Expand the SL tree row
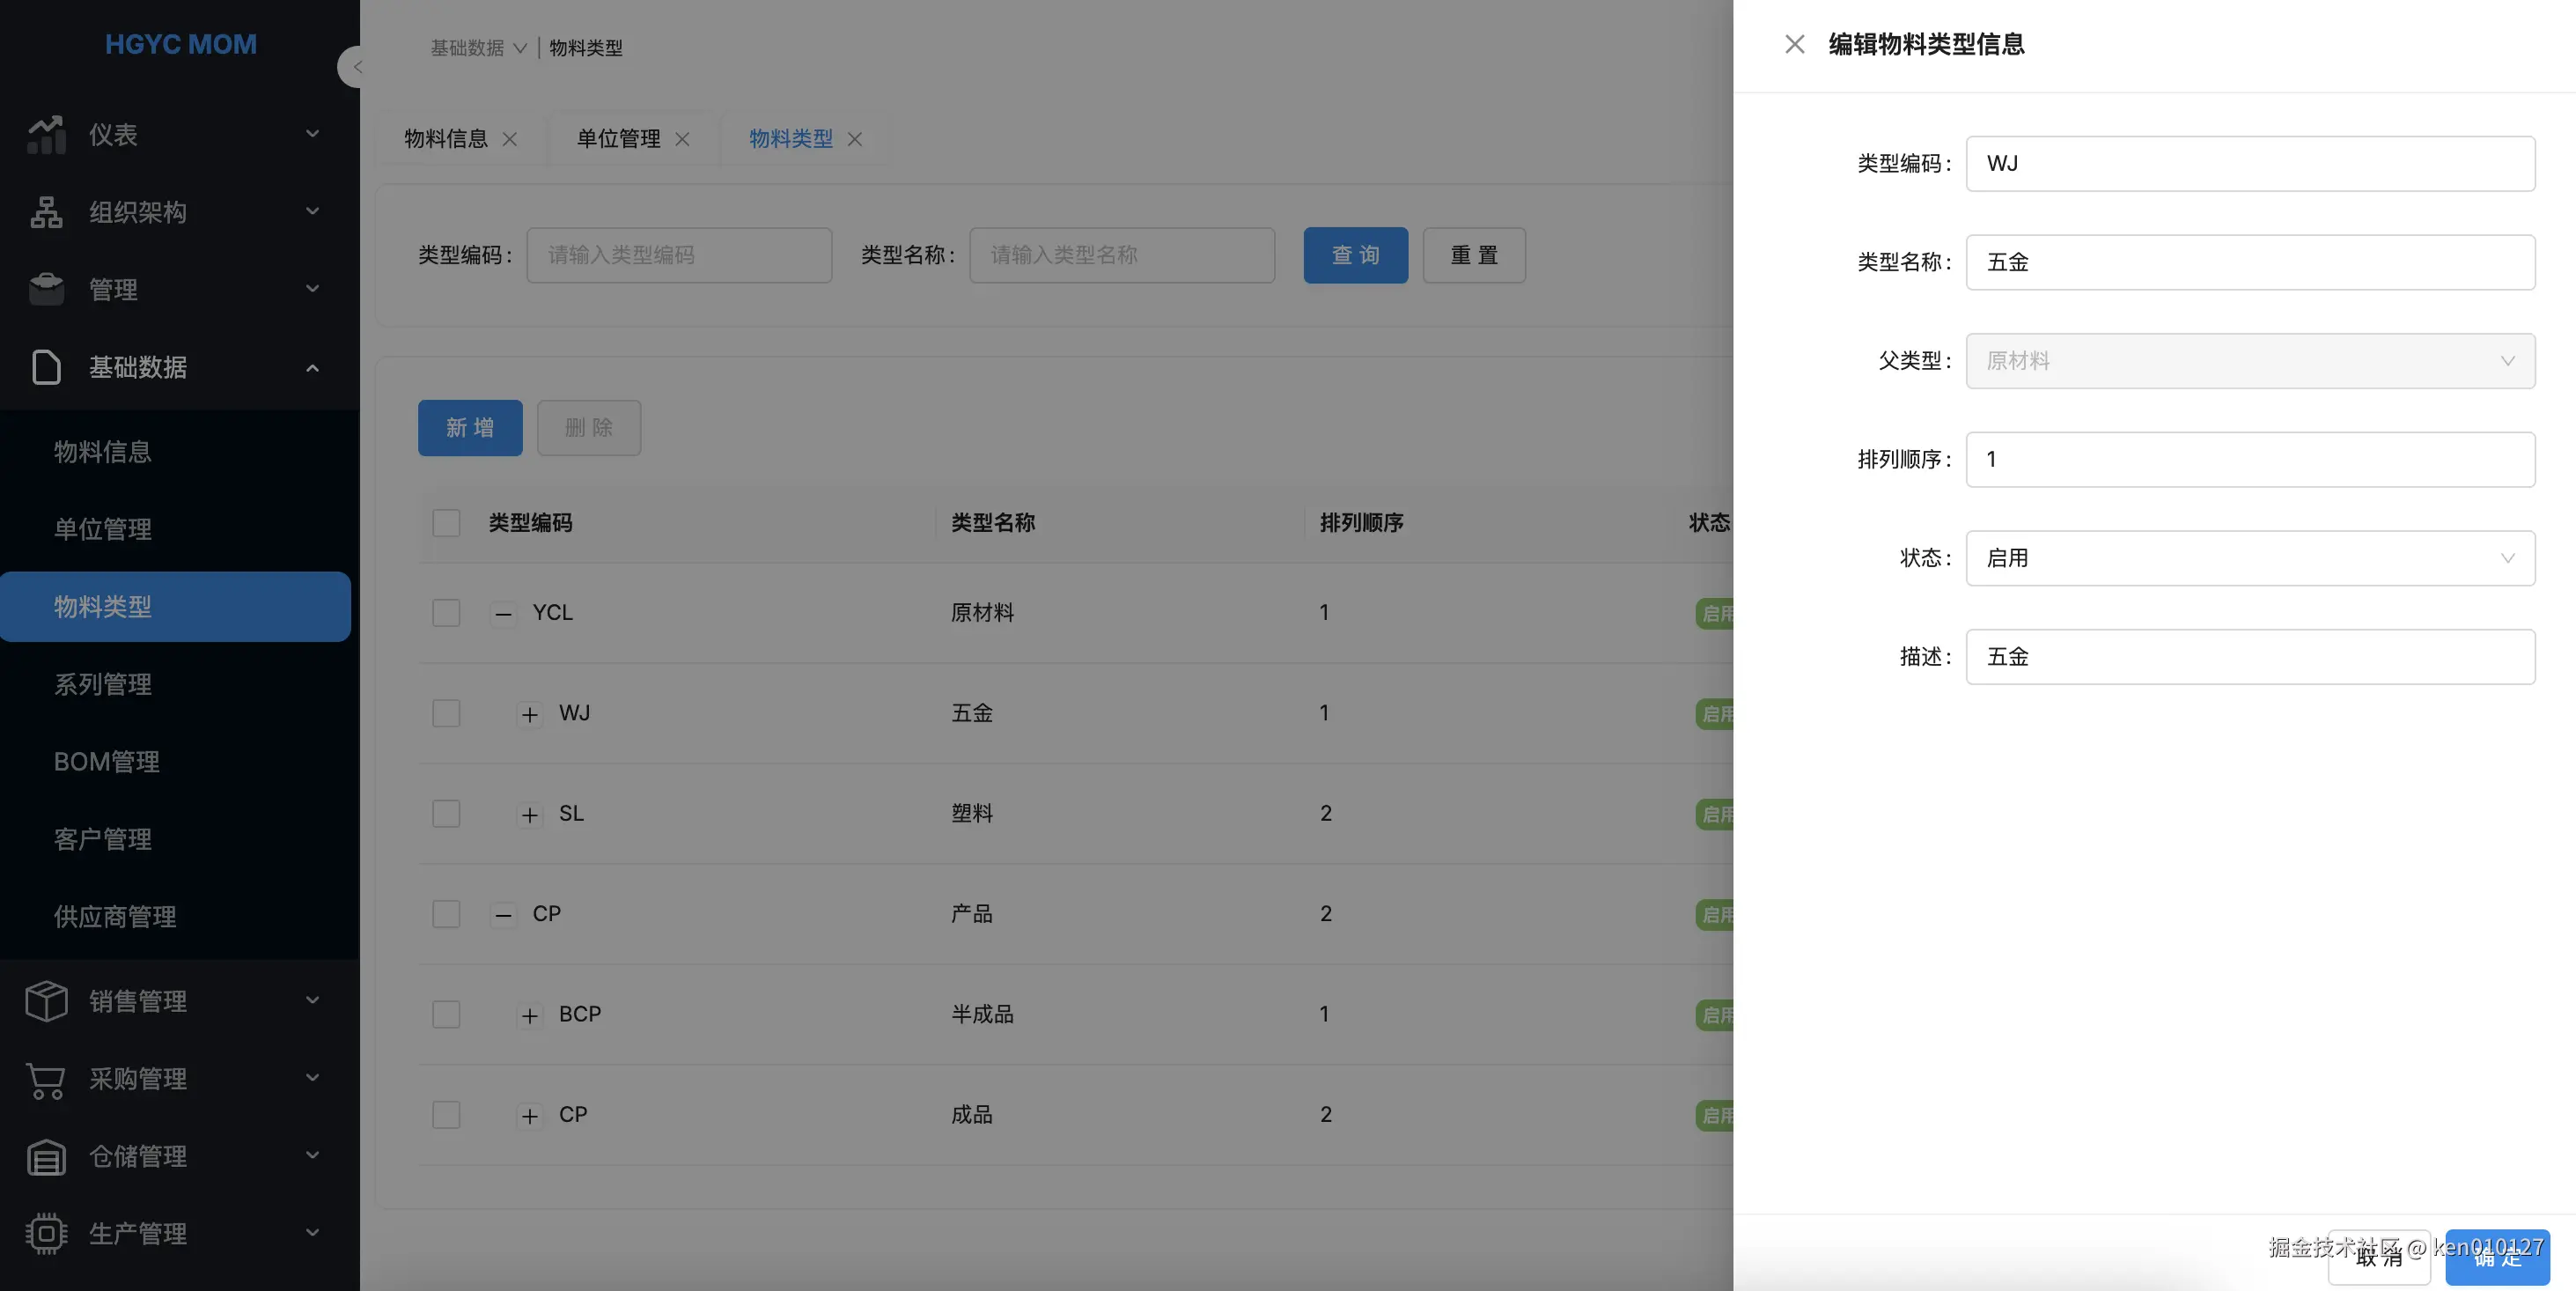 (530, 814)
